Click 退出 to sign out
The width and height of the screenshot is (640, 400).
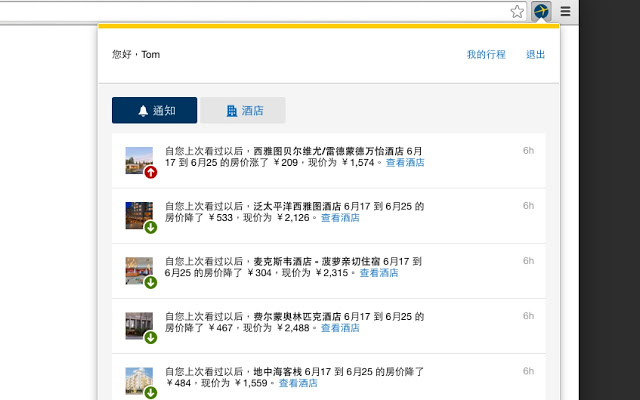(x=536, y=54)
